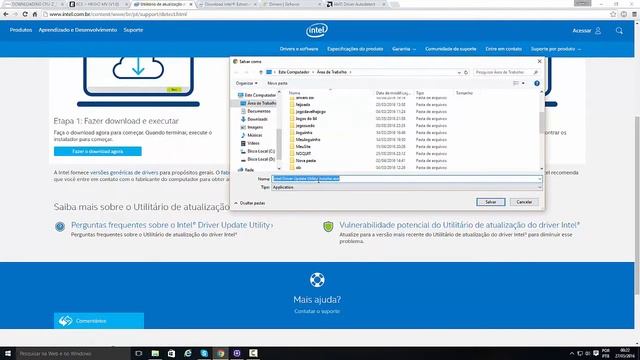Expand the address bar path dropdown
The image size is (640, 360).
[459, 72]
